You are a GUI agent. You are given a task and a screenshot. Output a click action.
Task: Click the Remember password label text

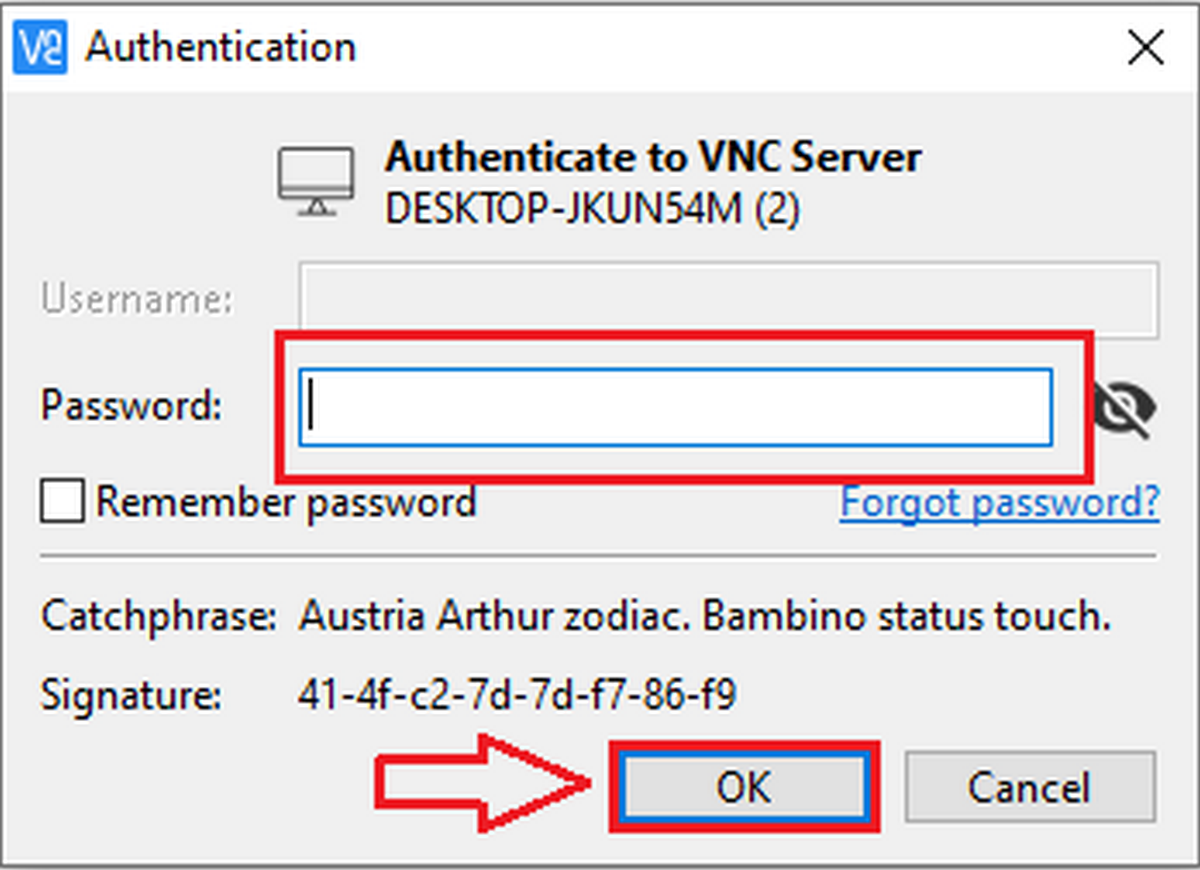(x=285, y=502)
